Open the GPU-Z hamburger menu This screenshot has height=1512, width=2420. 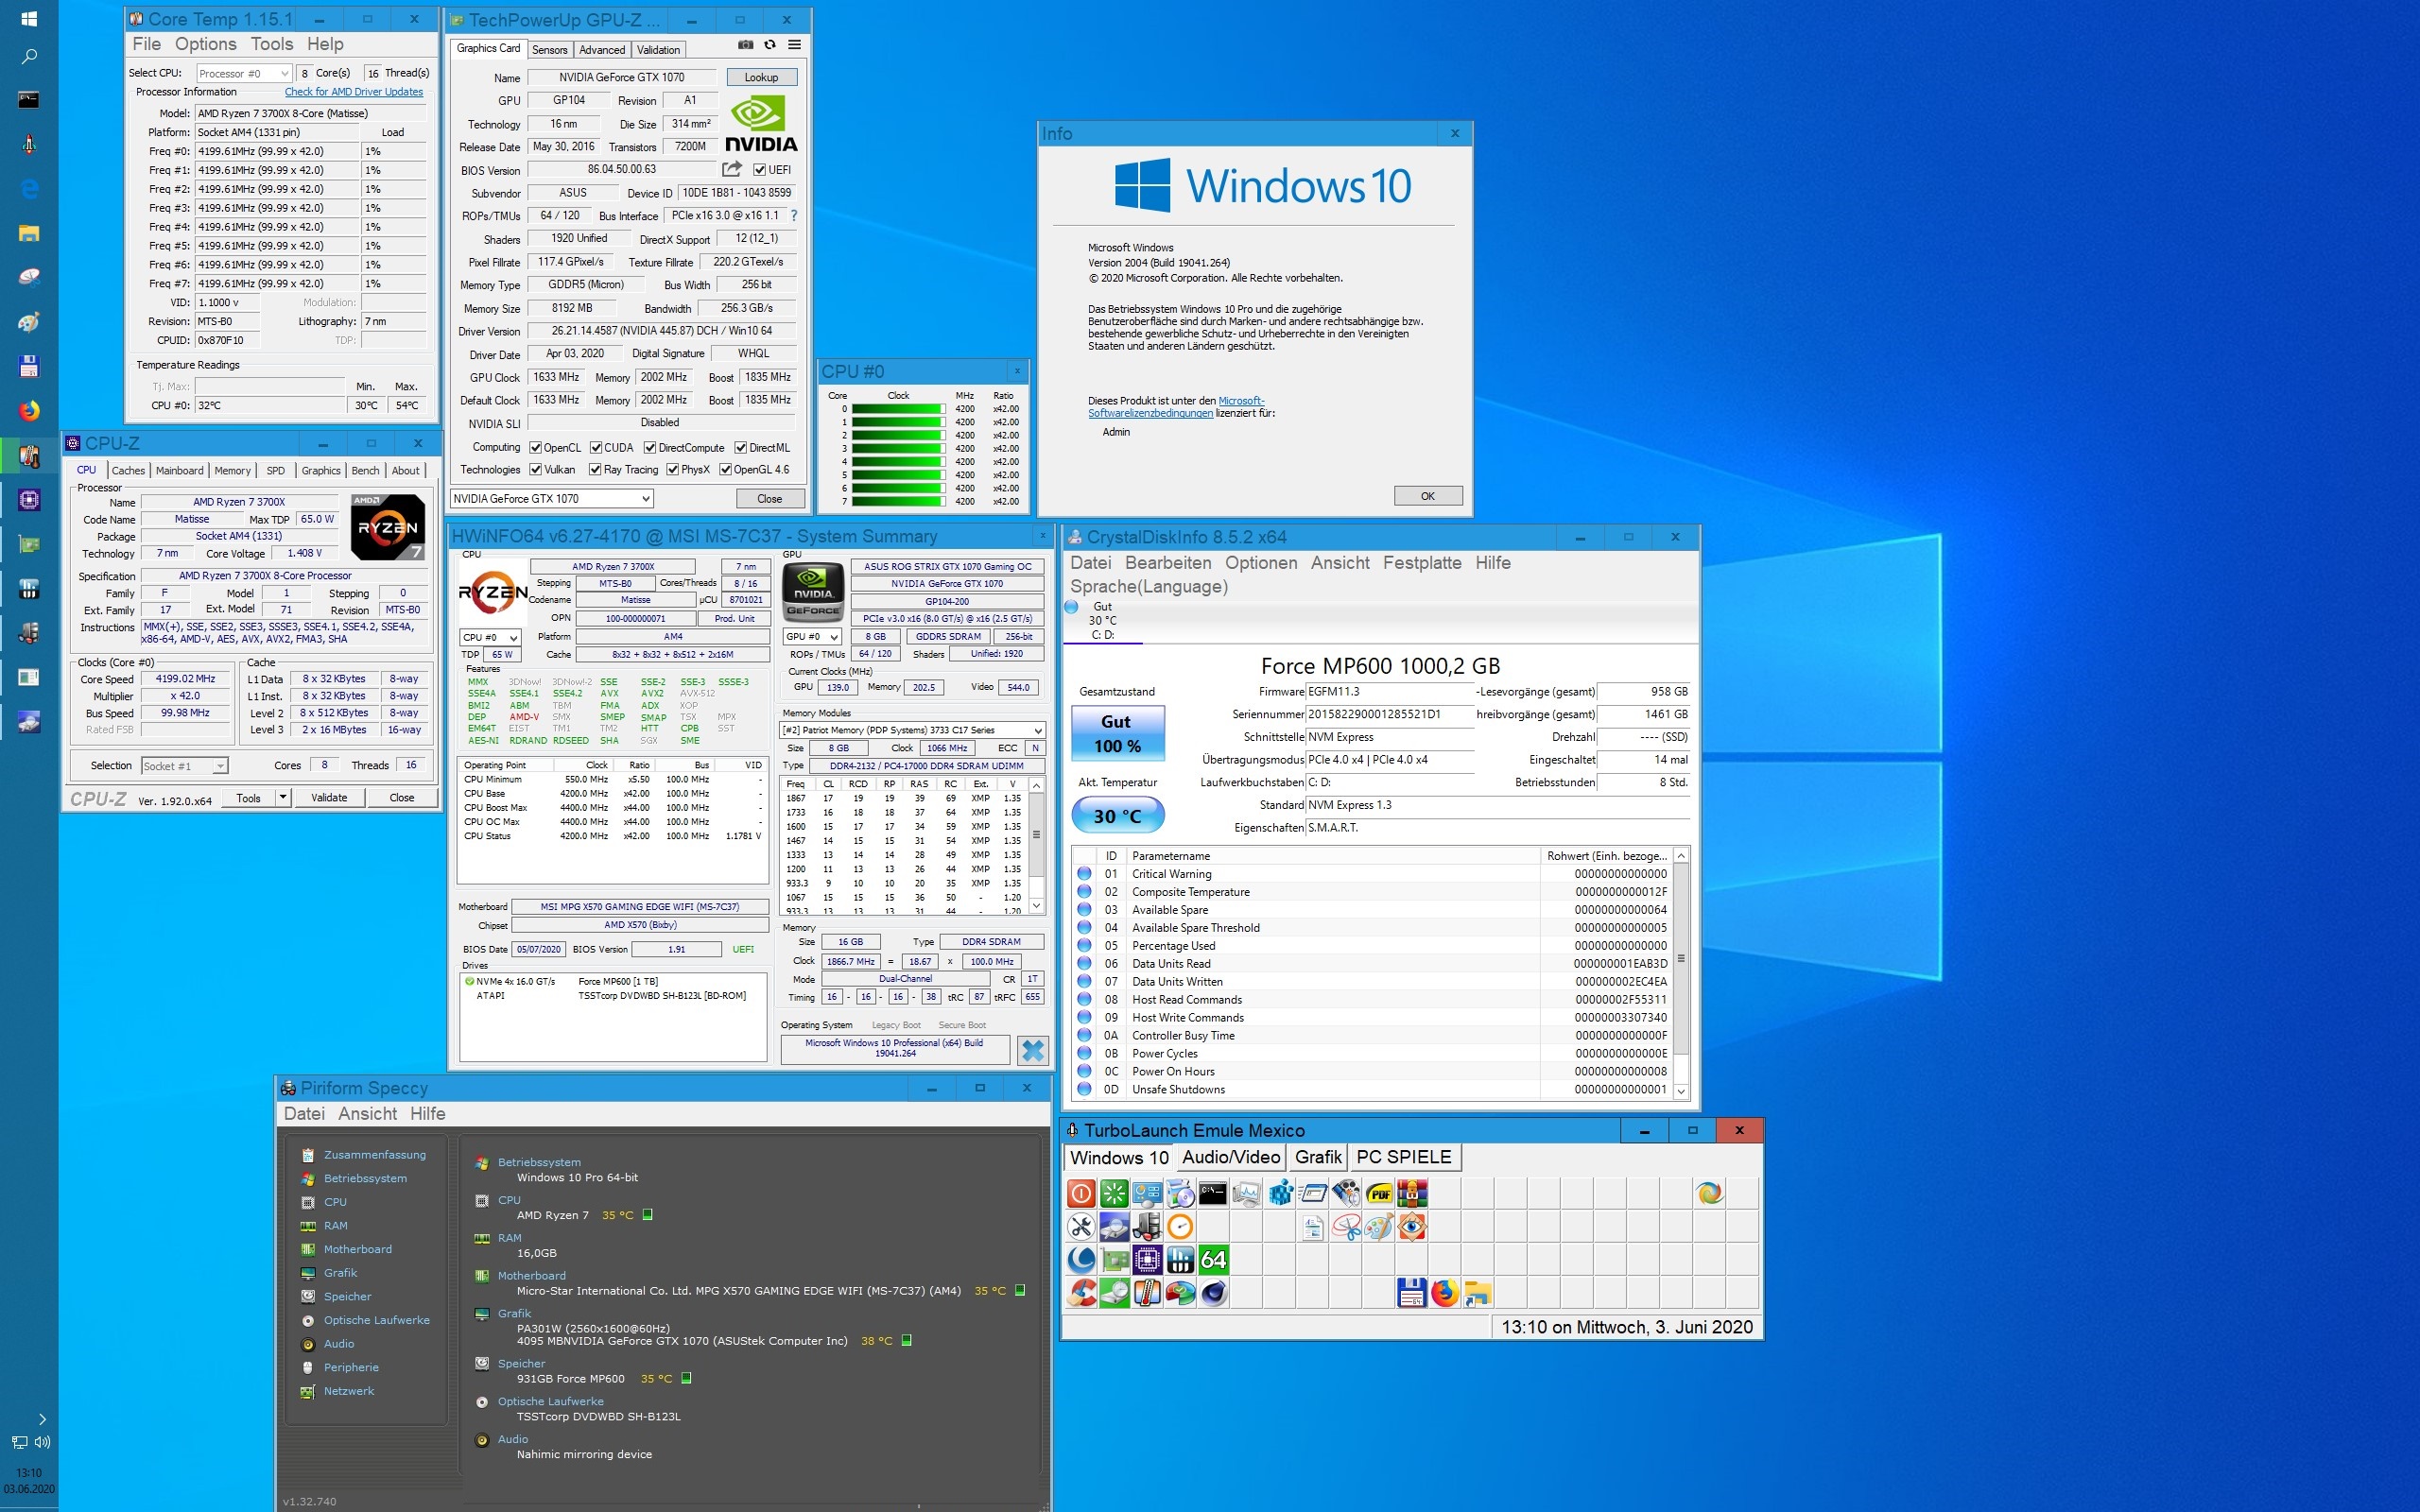[x=794, y=45]
